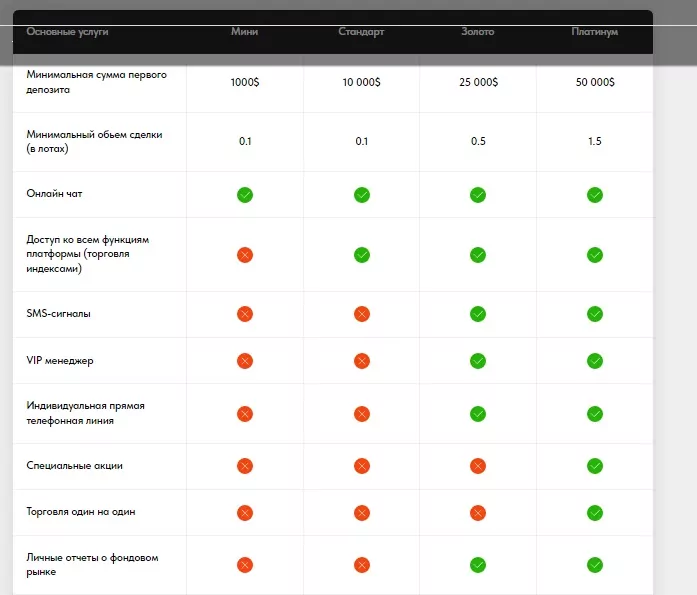The image size is (697, 595).
Task: Click green check for Индивидуальная телефонная линия, Платинум
Action: 595,414
